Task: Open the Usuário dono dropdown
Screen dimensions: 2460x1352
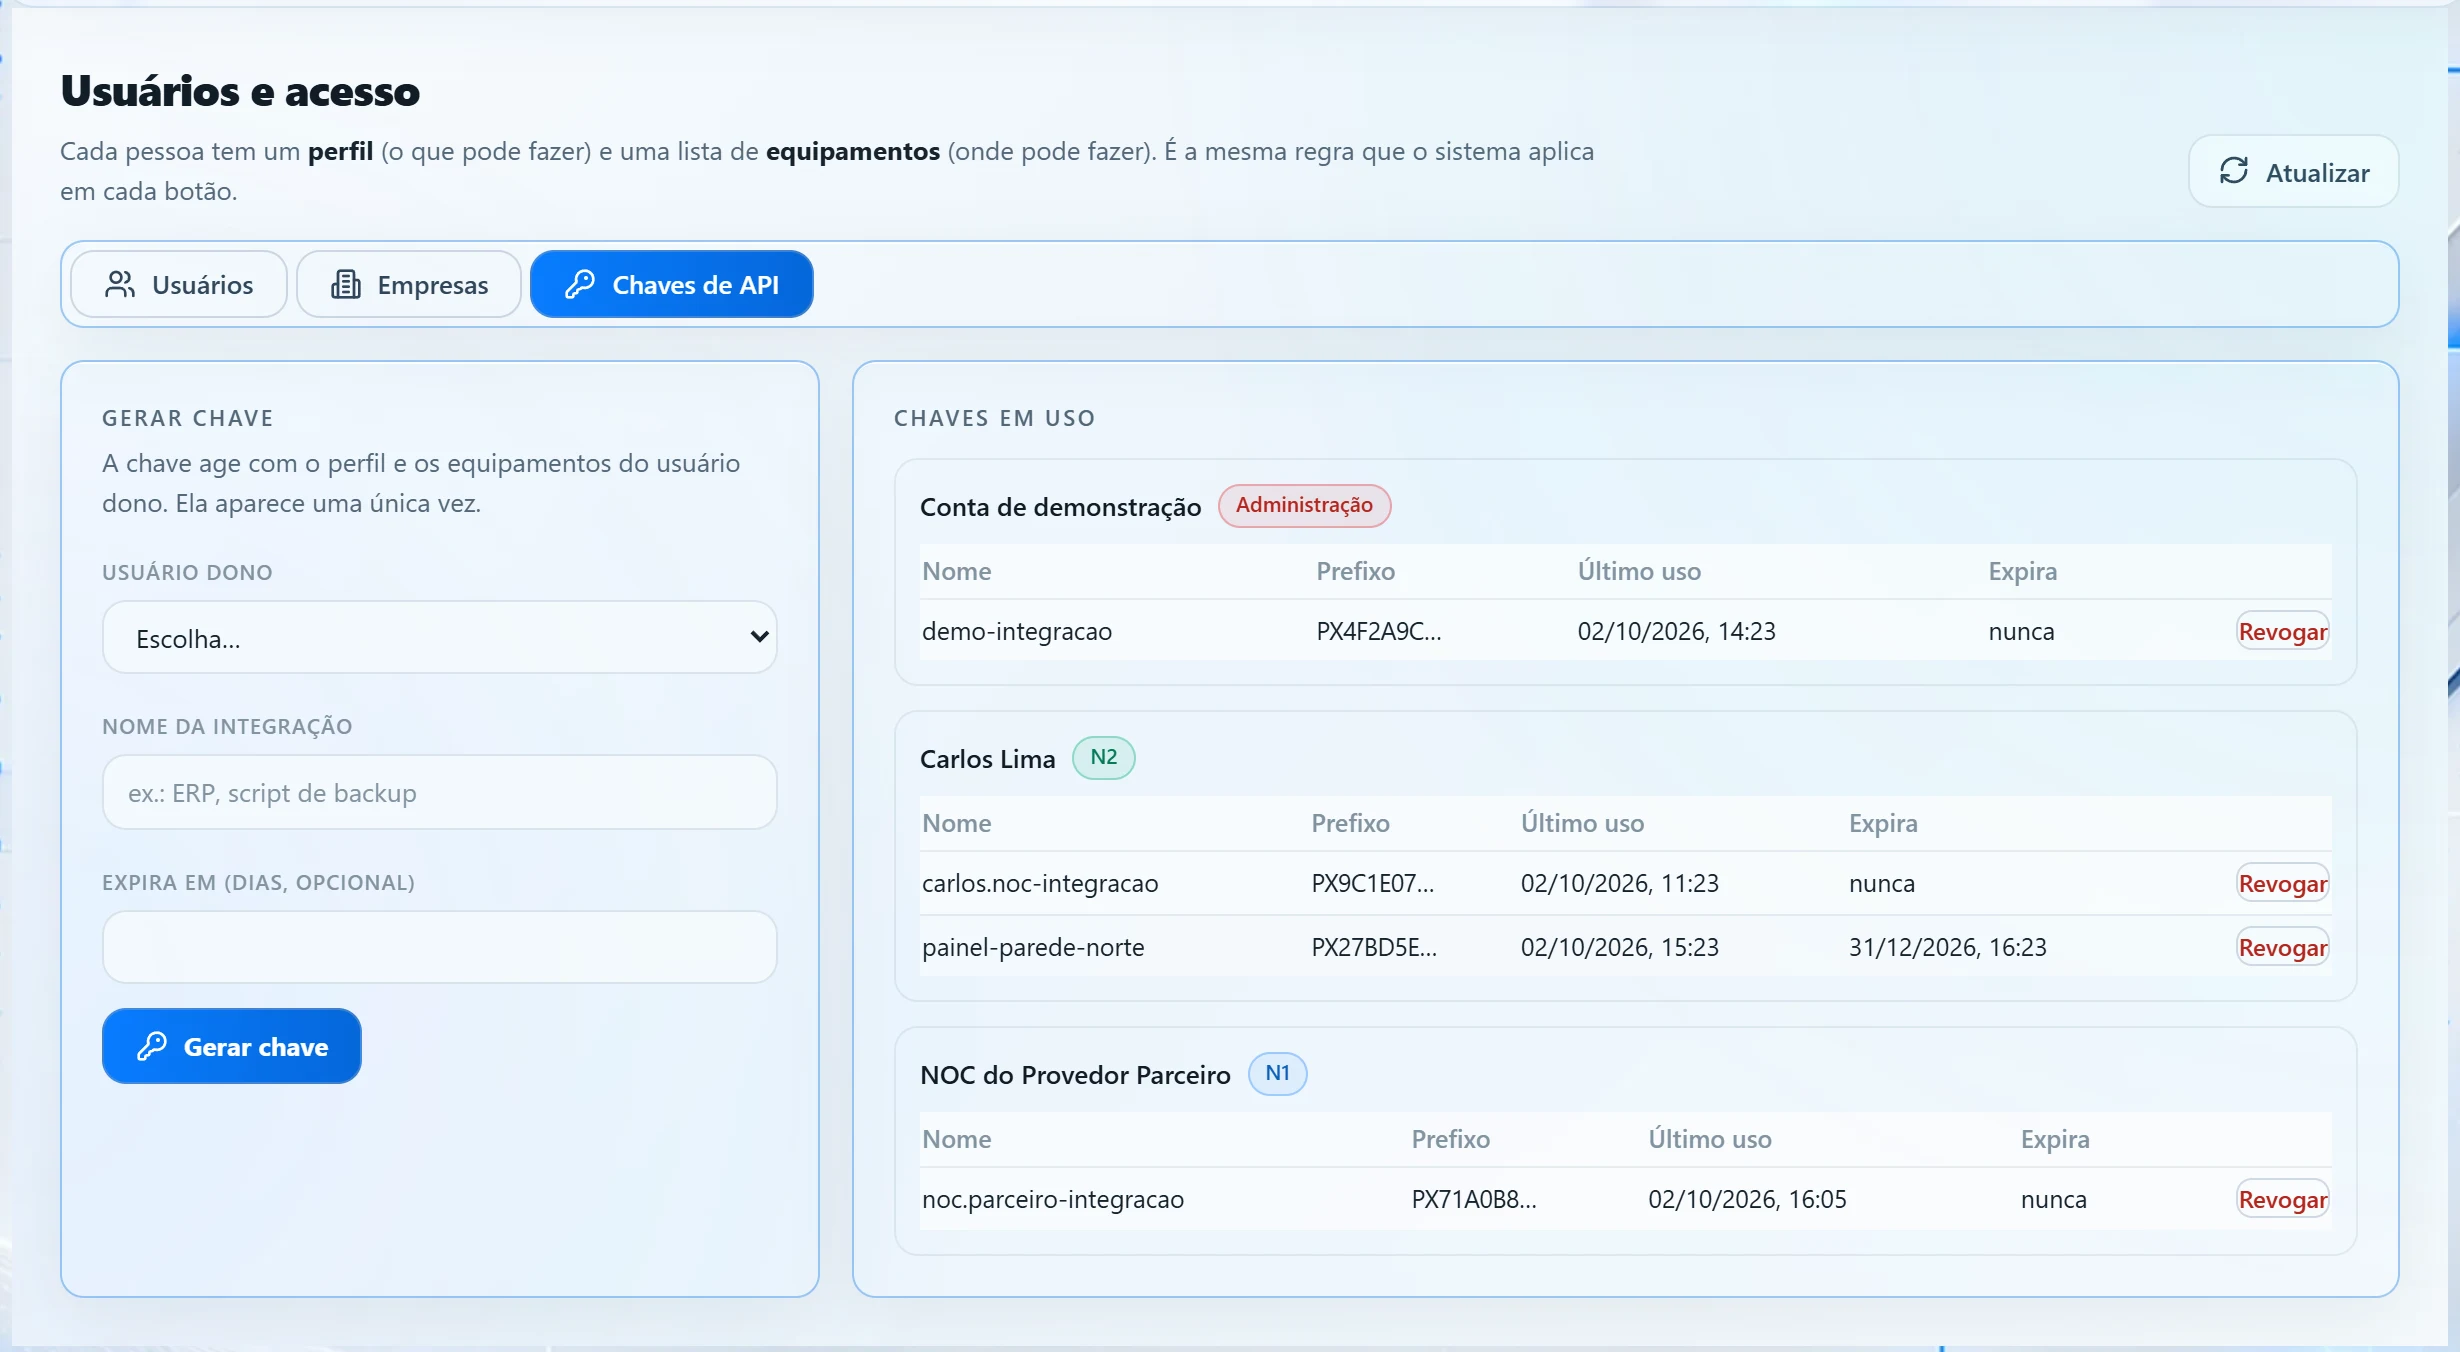Action: click(439, 637)
